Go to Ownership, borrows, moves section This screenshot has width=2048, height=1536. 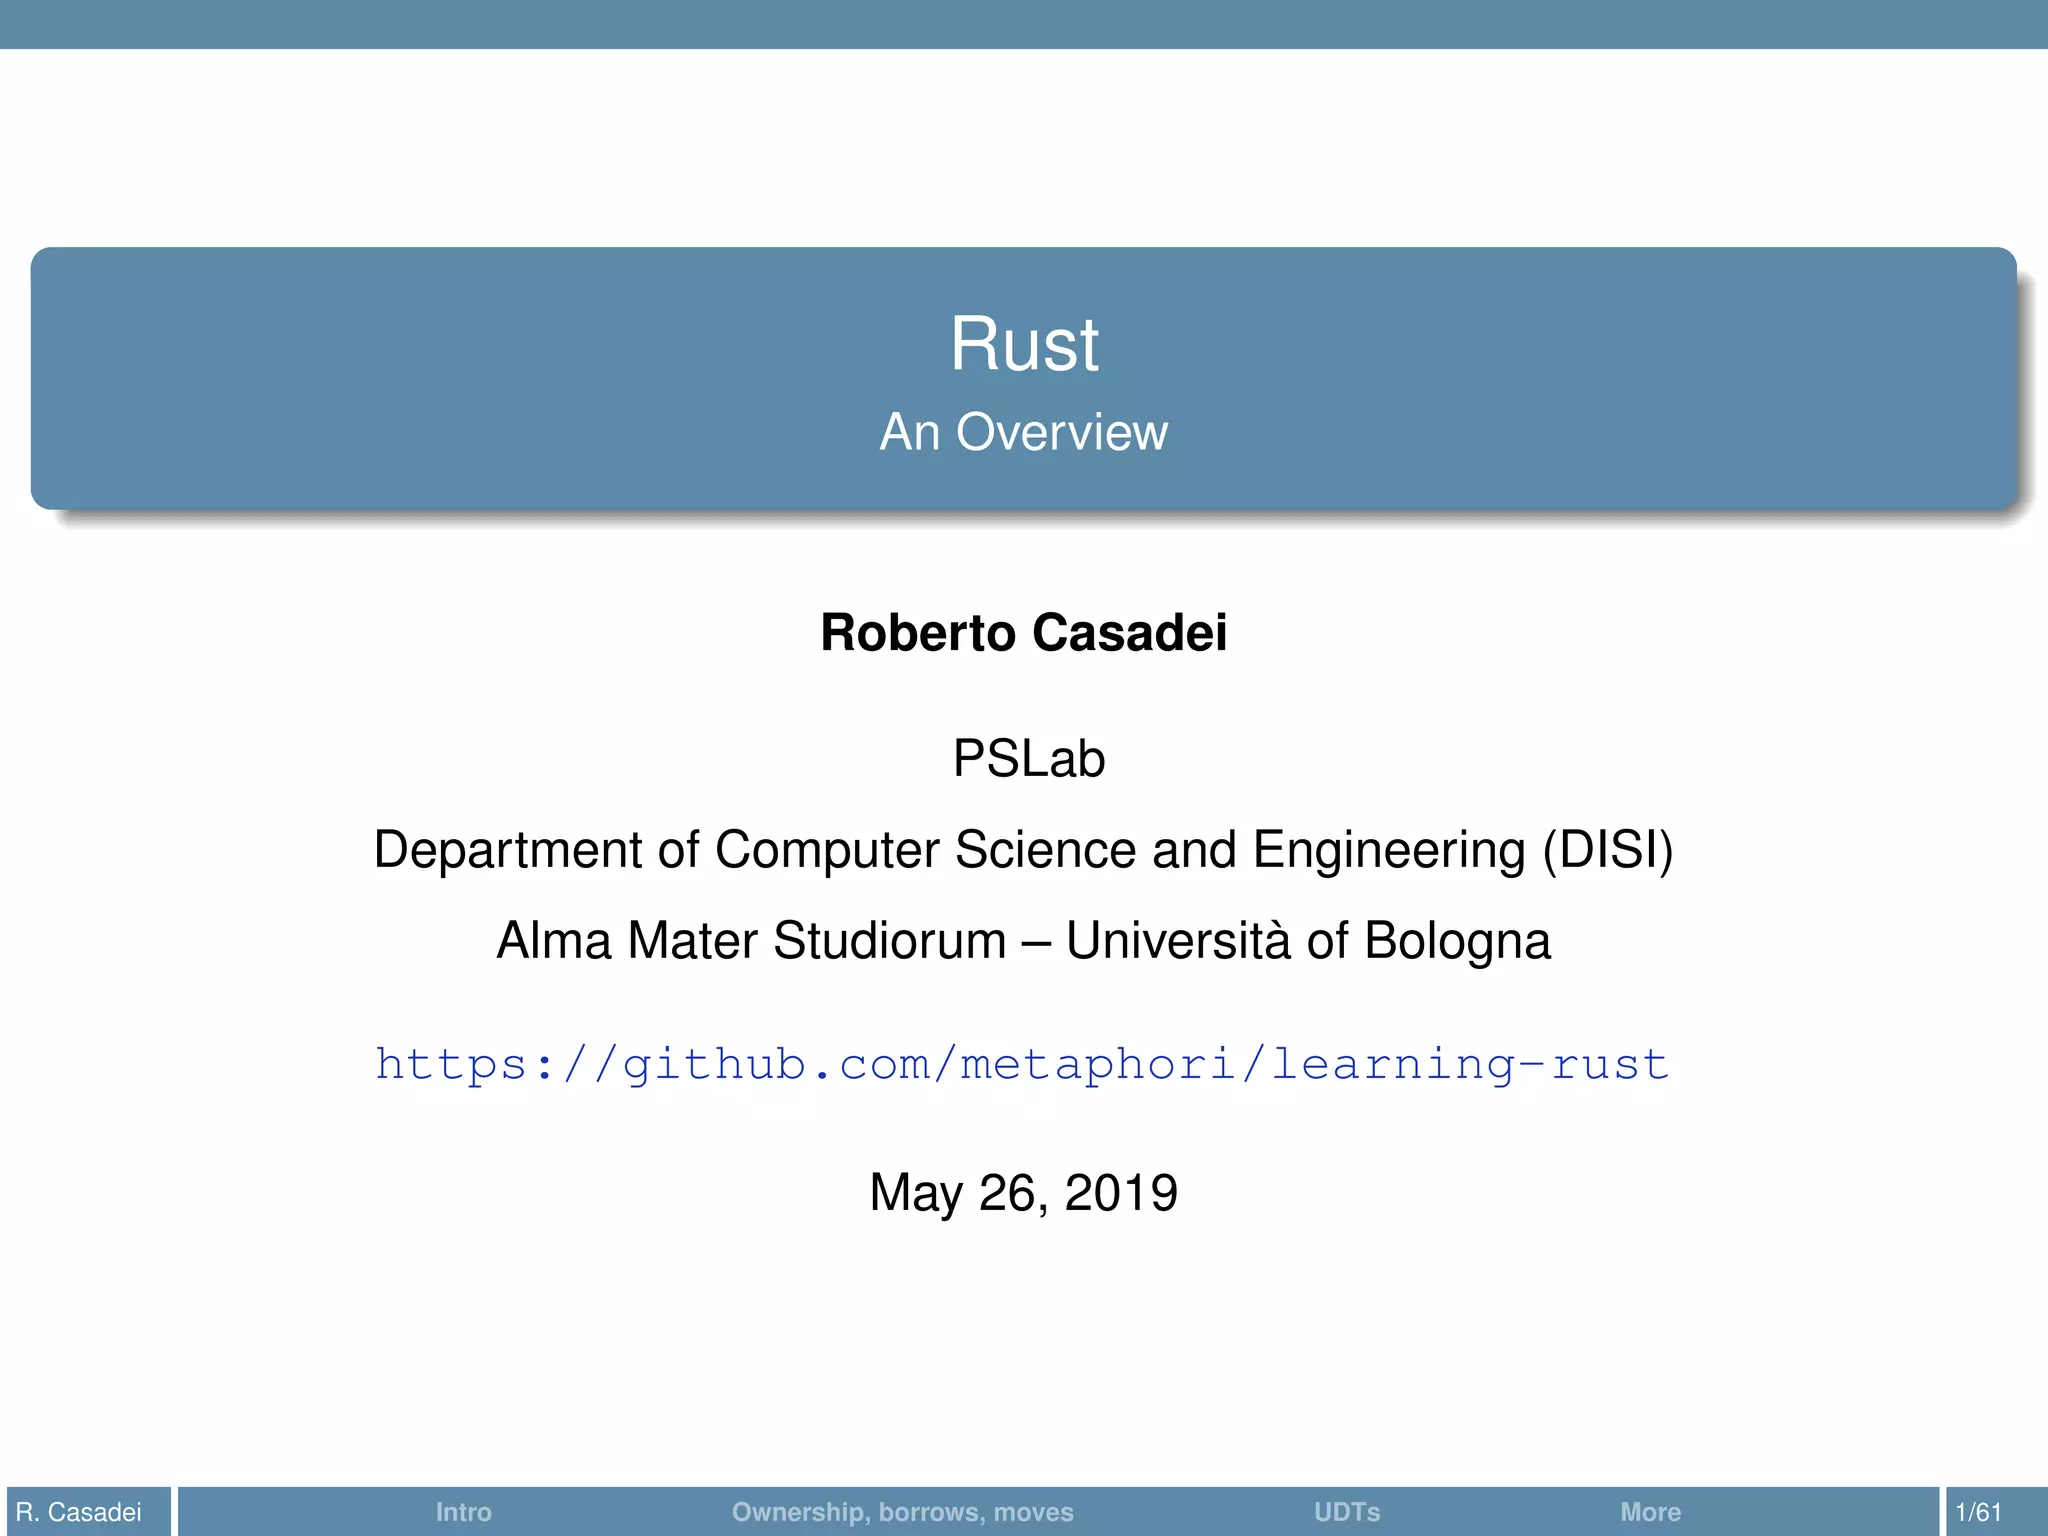902,1512
